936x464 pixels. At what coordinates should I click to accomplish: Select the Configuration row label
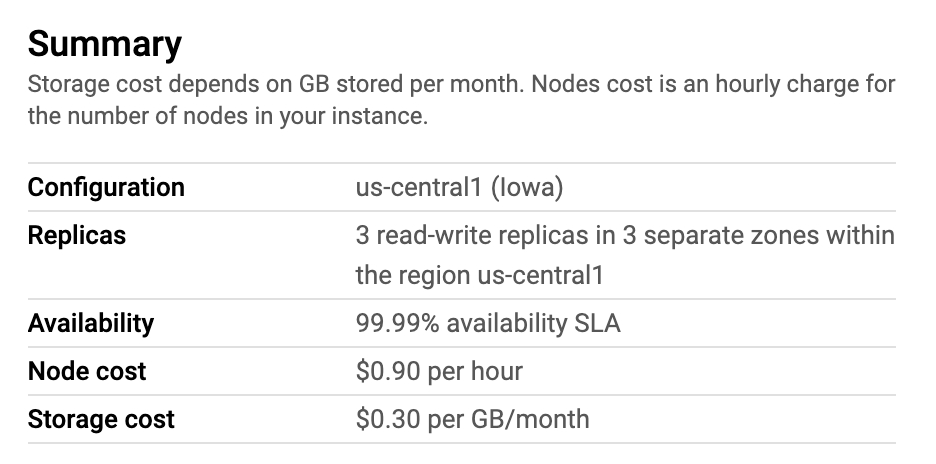106,187
